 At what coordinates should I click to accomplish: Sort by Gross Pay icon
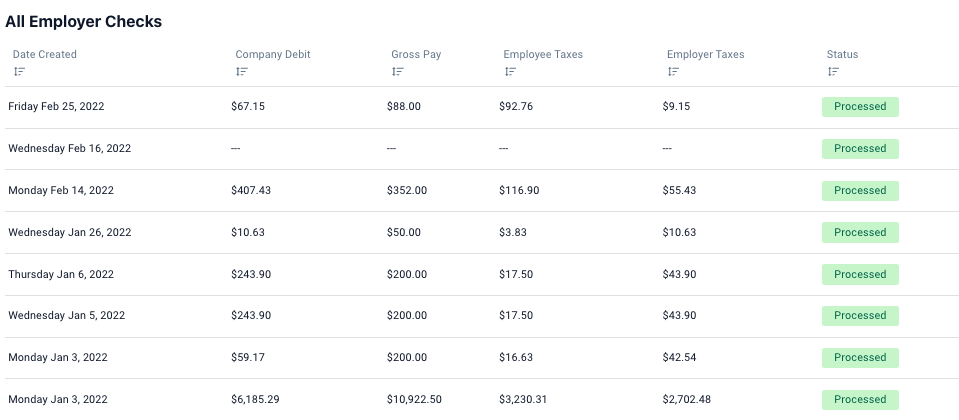coord(398,72)
